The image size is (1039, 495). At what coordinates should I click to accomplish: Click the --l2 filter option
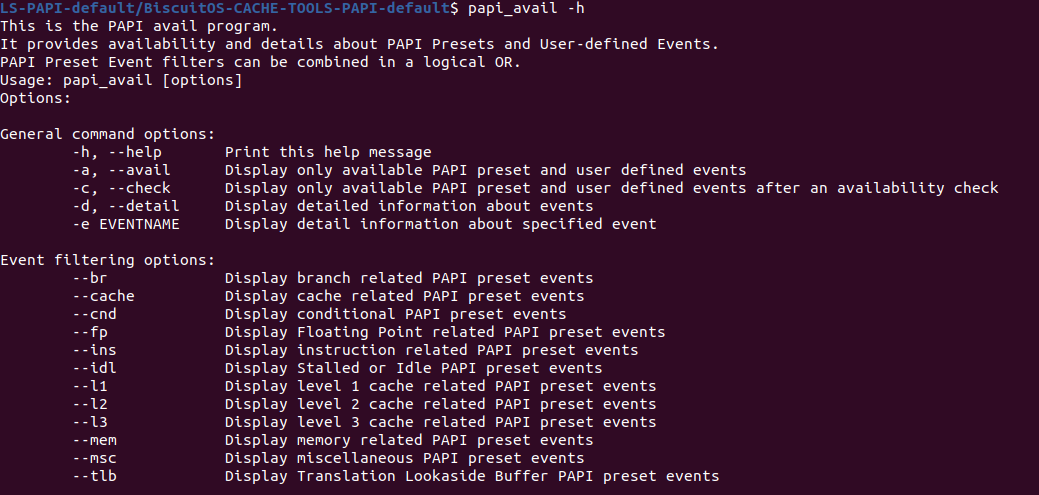click(x=90, y=404)
